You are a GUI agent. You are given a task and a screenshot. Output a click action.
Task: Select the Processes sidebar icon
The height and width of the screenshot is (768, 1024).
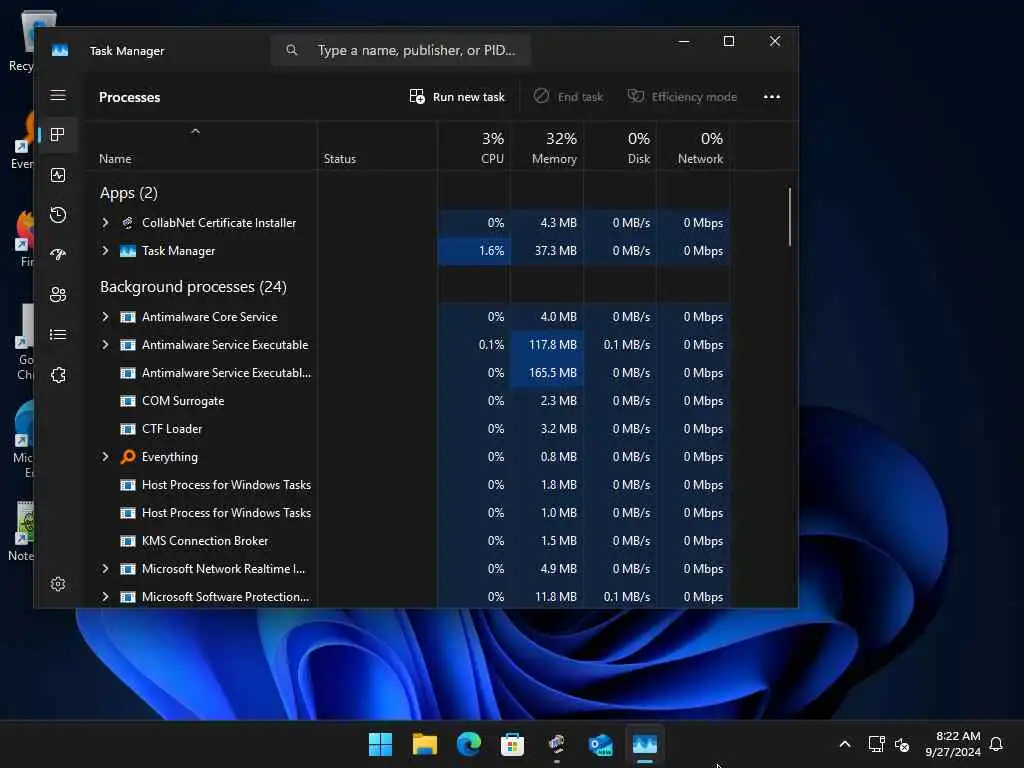pos(58,135)
